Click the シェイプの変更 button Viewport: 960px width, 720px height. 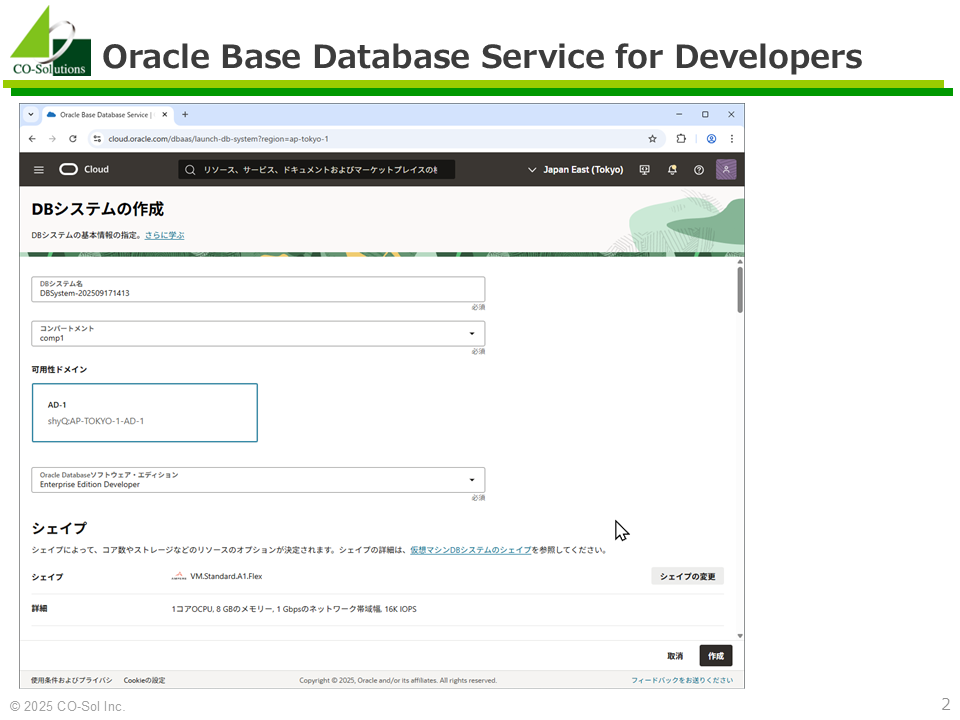pyautogui.click(x=688, y=576)
